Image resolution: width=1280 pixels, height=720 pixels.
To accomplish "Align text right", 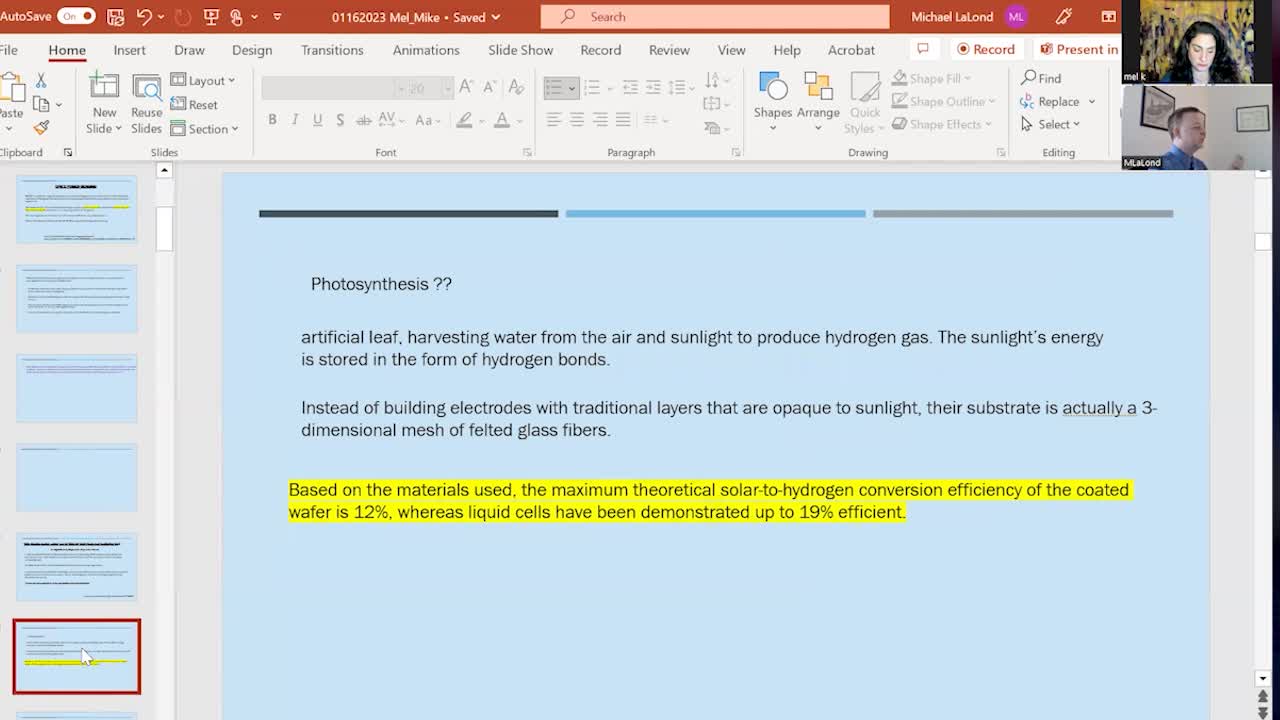I will pyautogui.click(x=600, y=120).
